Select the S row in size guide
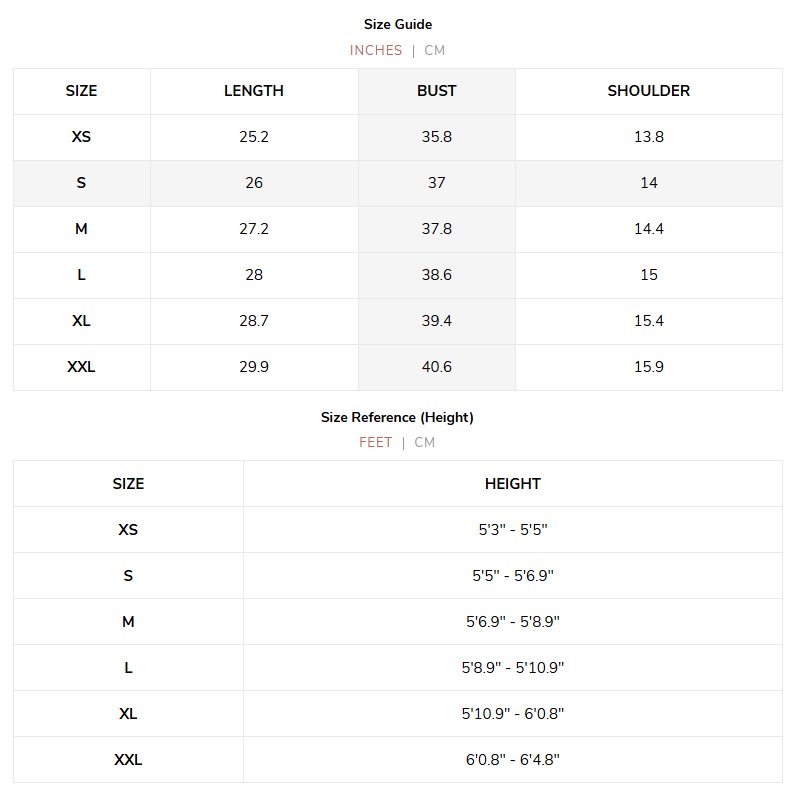Screen dimensions: 795x802 click(x=398, y=183)
